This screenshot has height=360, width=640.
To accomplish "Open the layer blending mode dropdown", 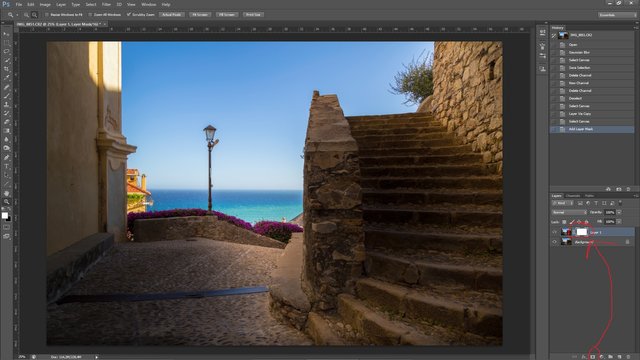I will pyautogui.click(x=569, y=212).
